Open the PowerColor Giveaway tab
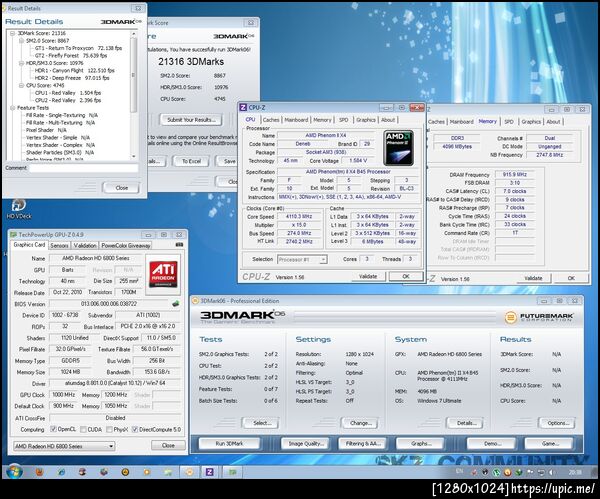 [x=126, y=245]
